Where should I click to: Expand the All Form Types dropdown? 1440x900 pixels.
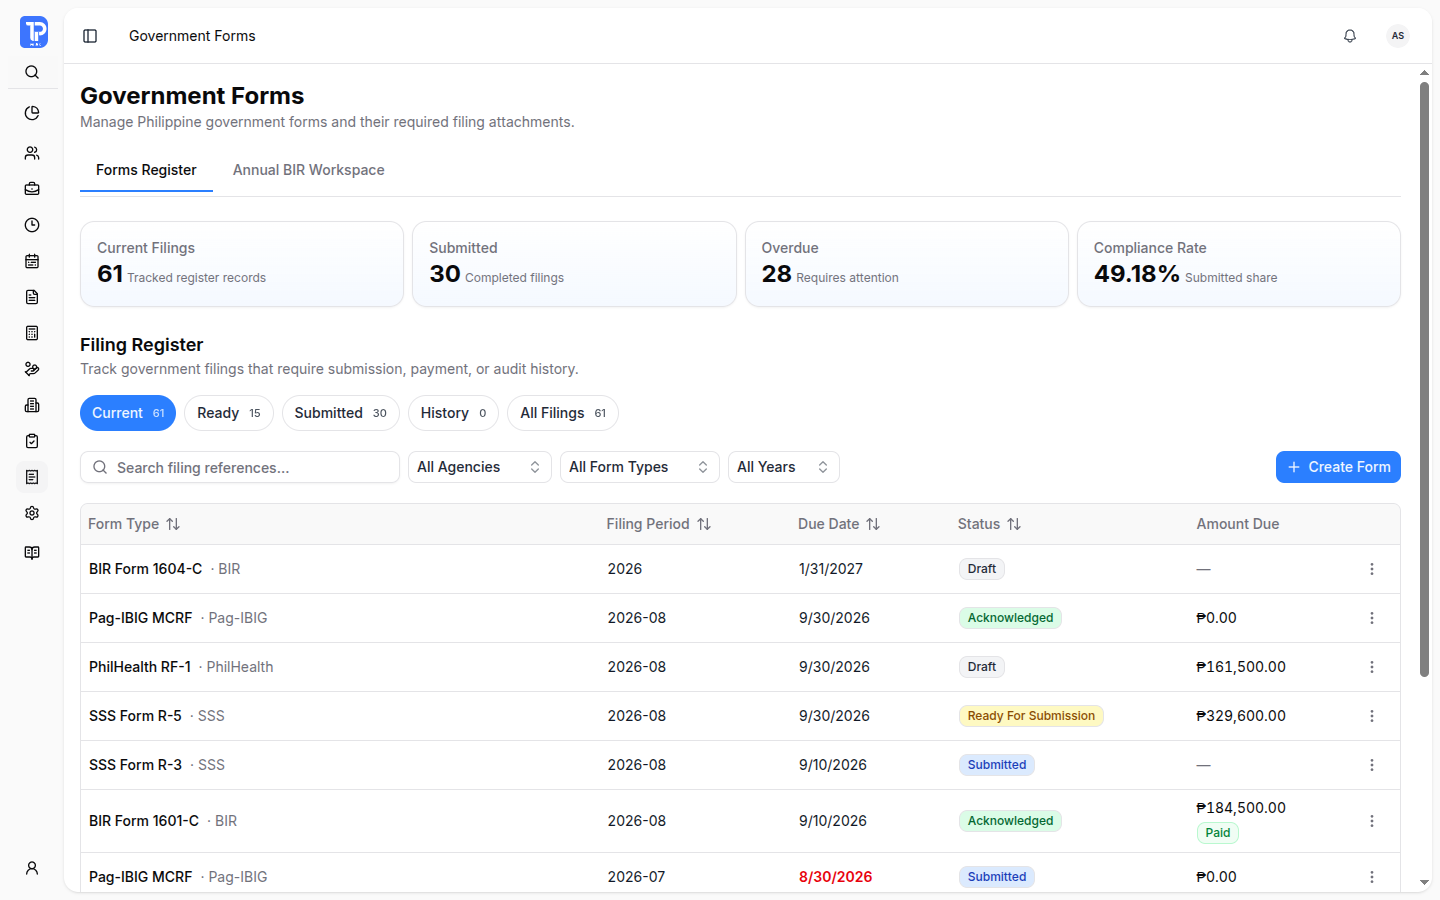point(640,467)
